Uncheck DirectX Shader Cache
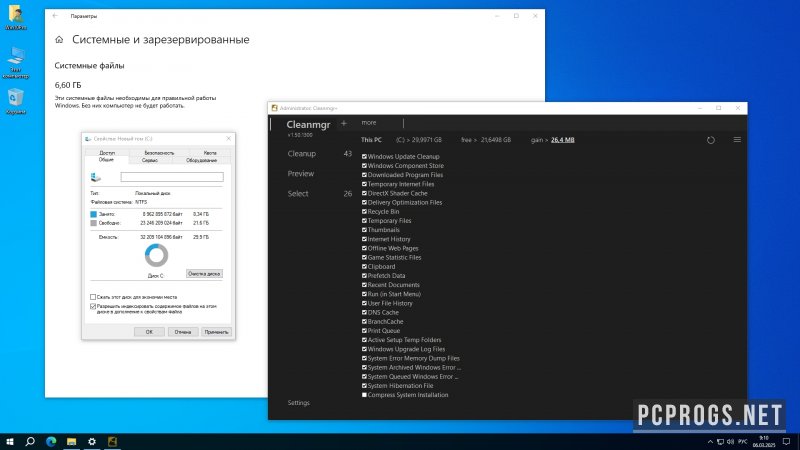Viewport: 800px width, 450px height. pyautogui.click(x=364, y=193)
